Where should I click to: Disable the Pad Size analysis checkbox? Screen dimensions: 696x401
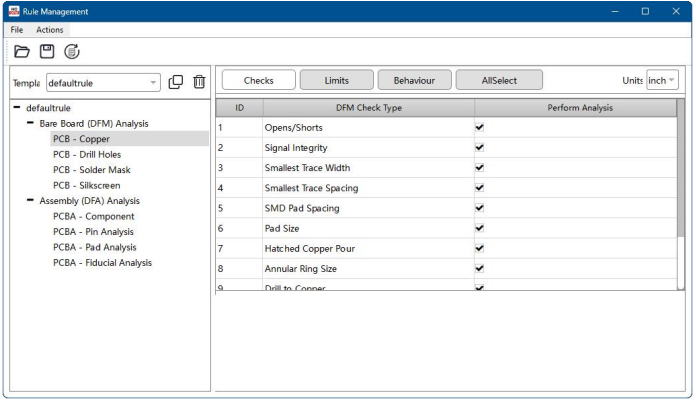(480, 228)
